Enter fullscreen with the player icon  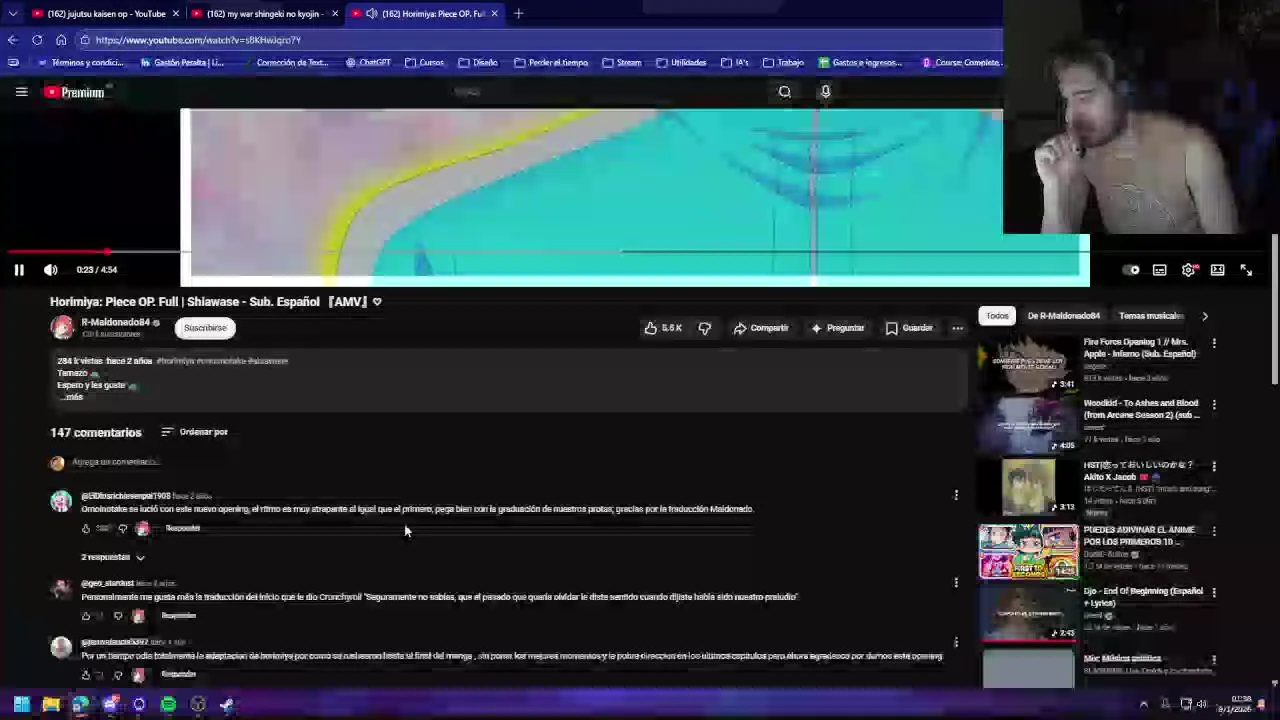point(1246,269)
